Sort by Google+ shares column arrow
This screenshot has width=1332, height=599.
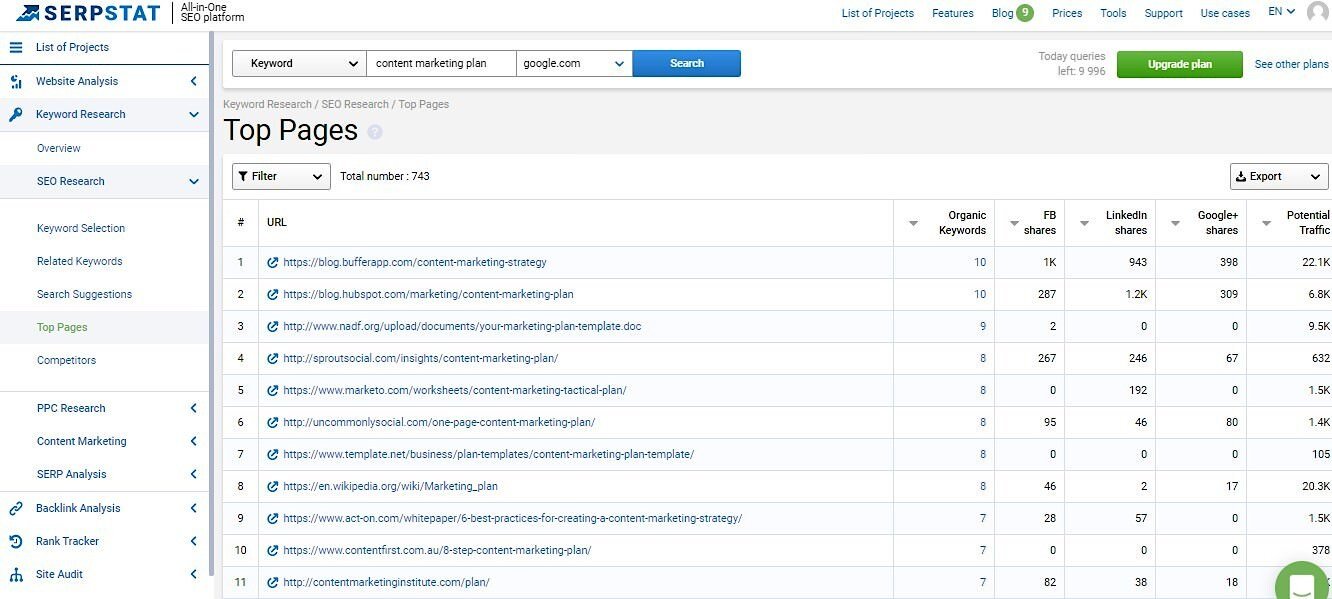[x=1176, y=223]
